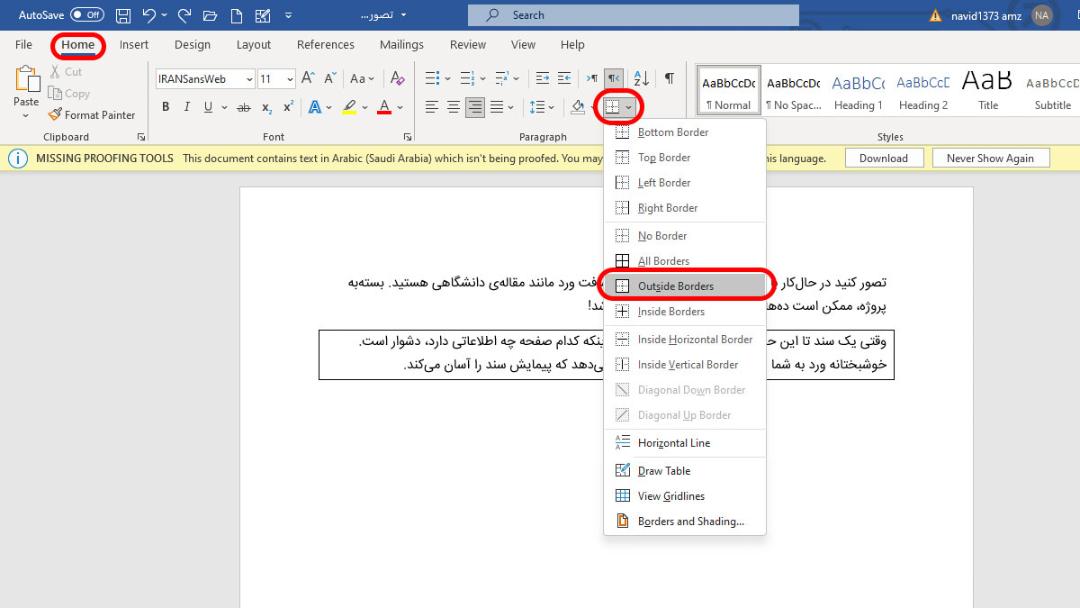
Task: Click the Paste clipboard icon
Action: tap(26, 80)
